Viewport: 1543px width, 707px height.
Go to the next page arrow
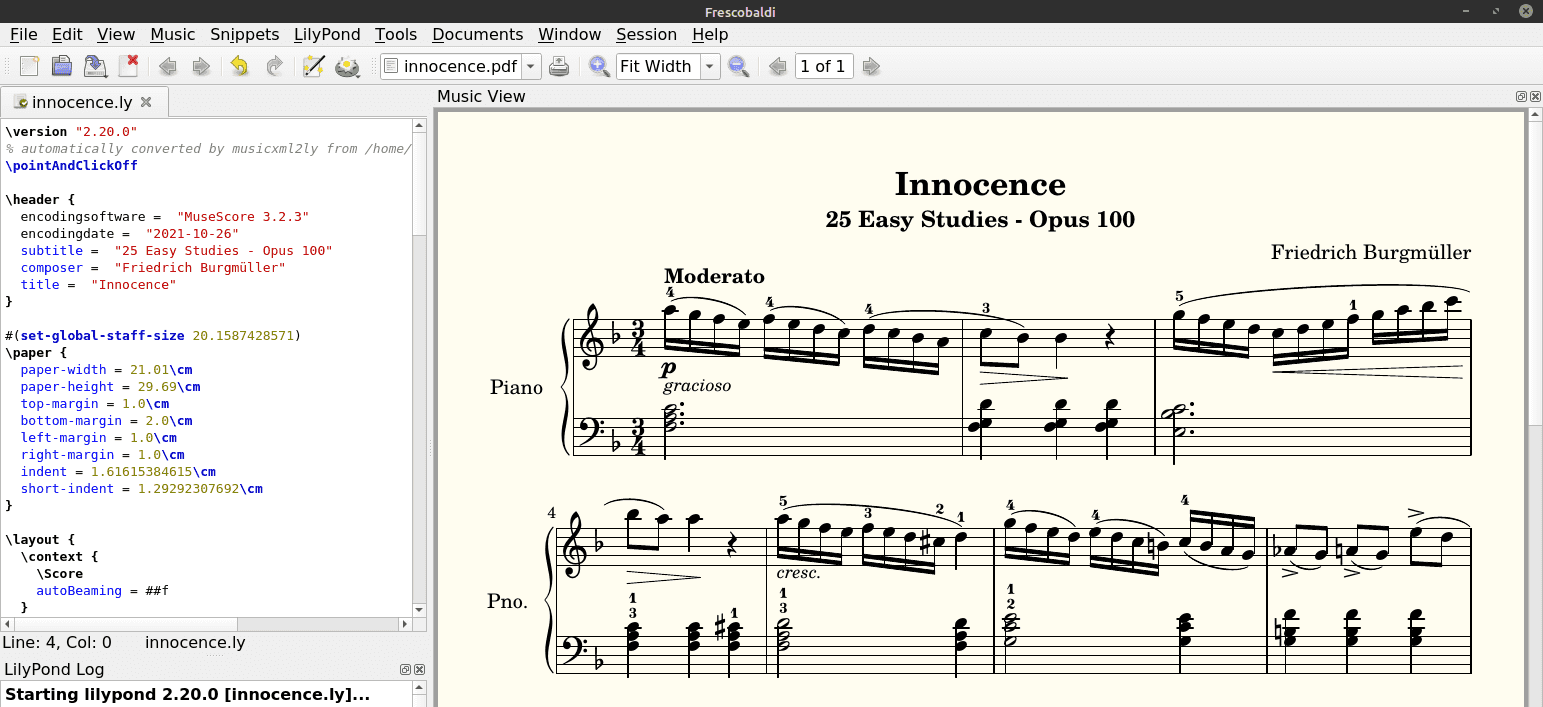pos(871,66)
